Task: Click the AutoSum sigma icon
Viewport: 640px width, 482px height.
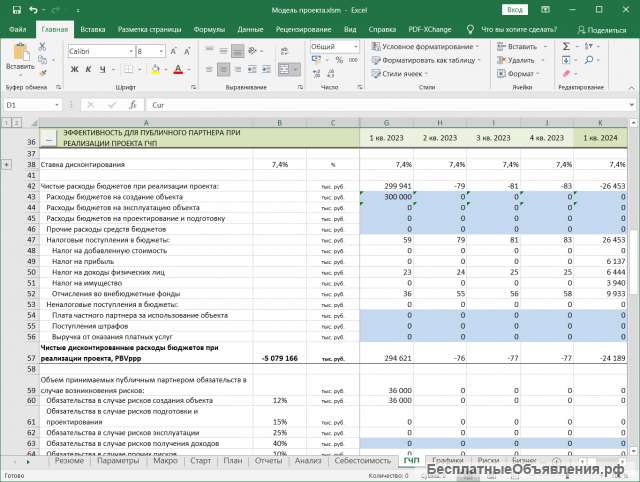Action: 566,46
